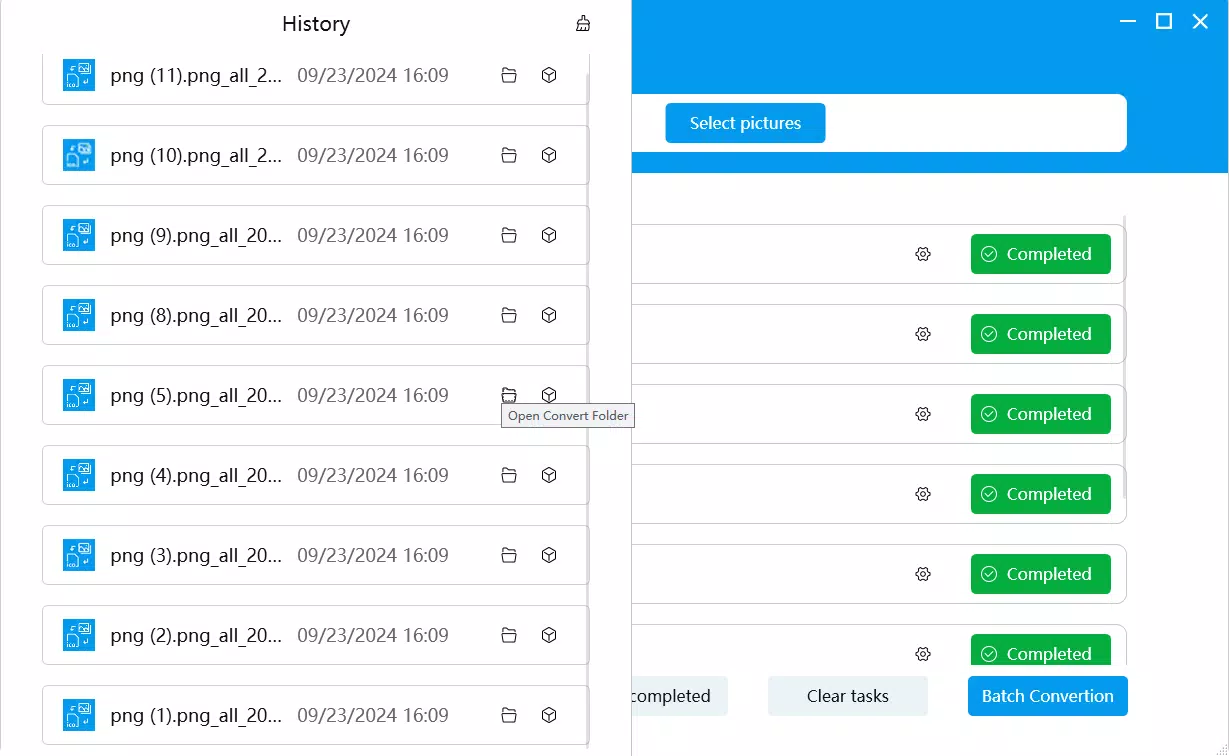Click the task list vertical scrollbar
The width and height of the screenshot is (1229, 756).
point(1125,356)
